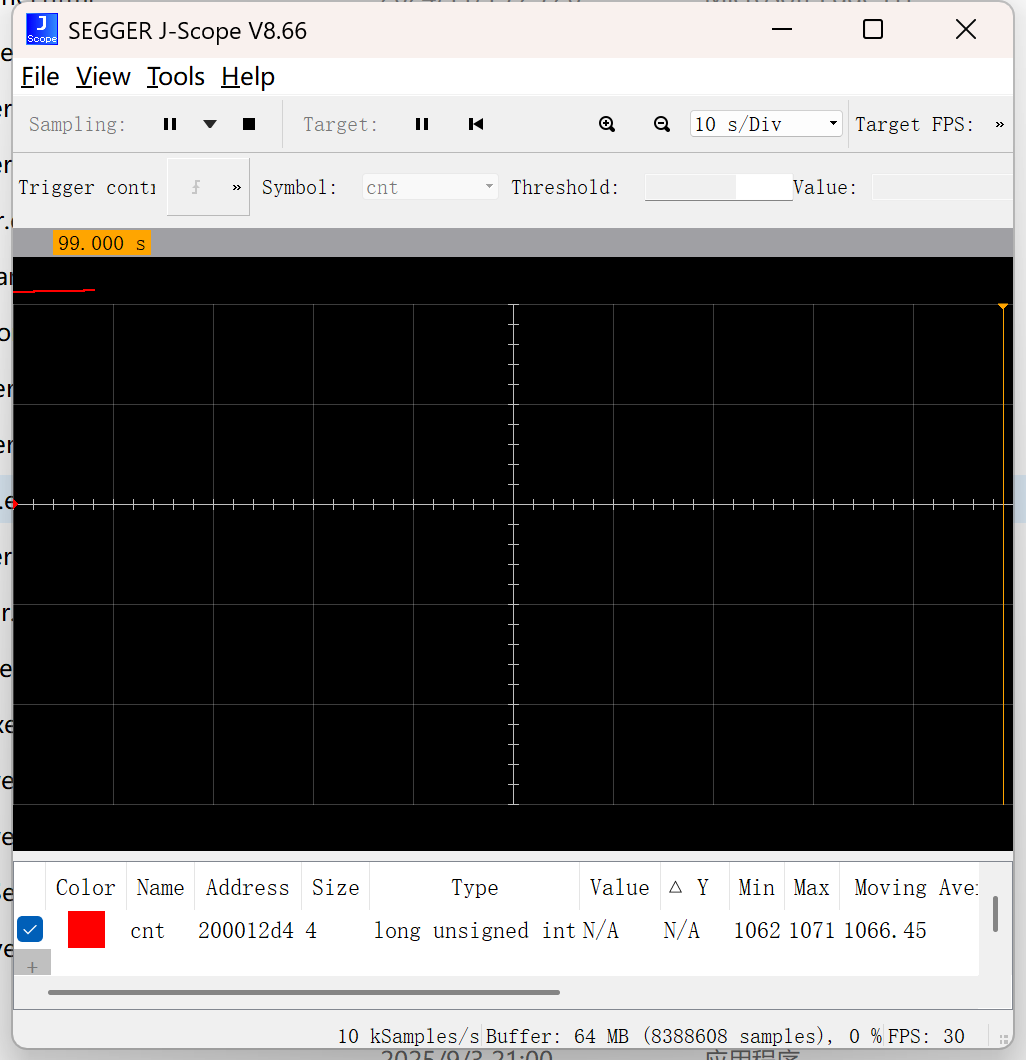Reset the target with the restart icon
Image resolution: width=1026 pixels, height=1060 pixels.
[476, 124]
